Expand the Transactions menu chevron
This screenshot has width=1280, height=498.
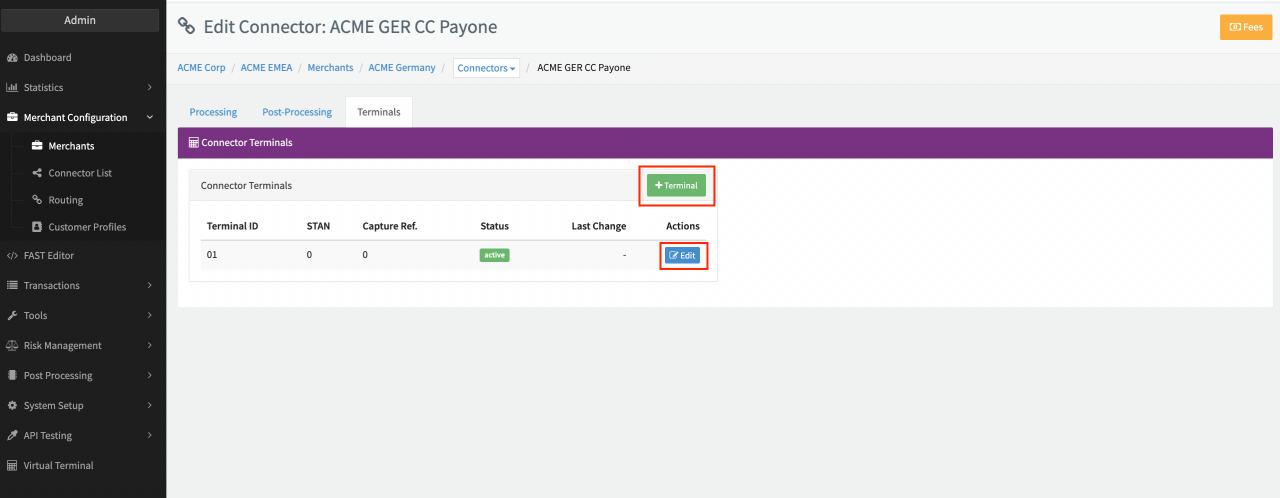click(x=149, y=286)
